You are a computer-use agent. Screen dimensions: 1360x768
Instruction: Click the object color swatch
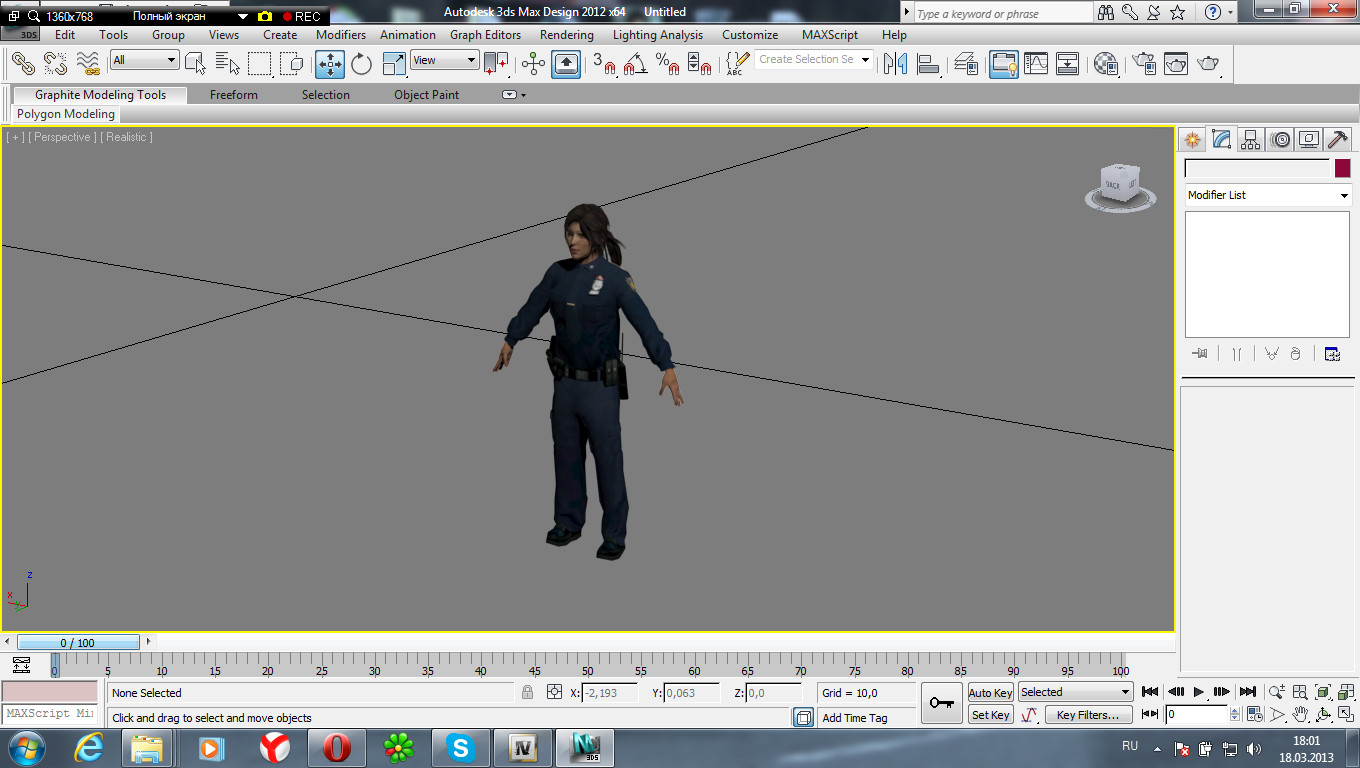coord(1342,168)
